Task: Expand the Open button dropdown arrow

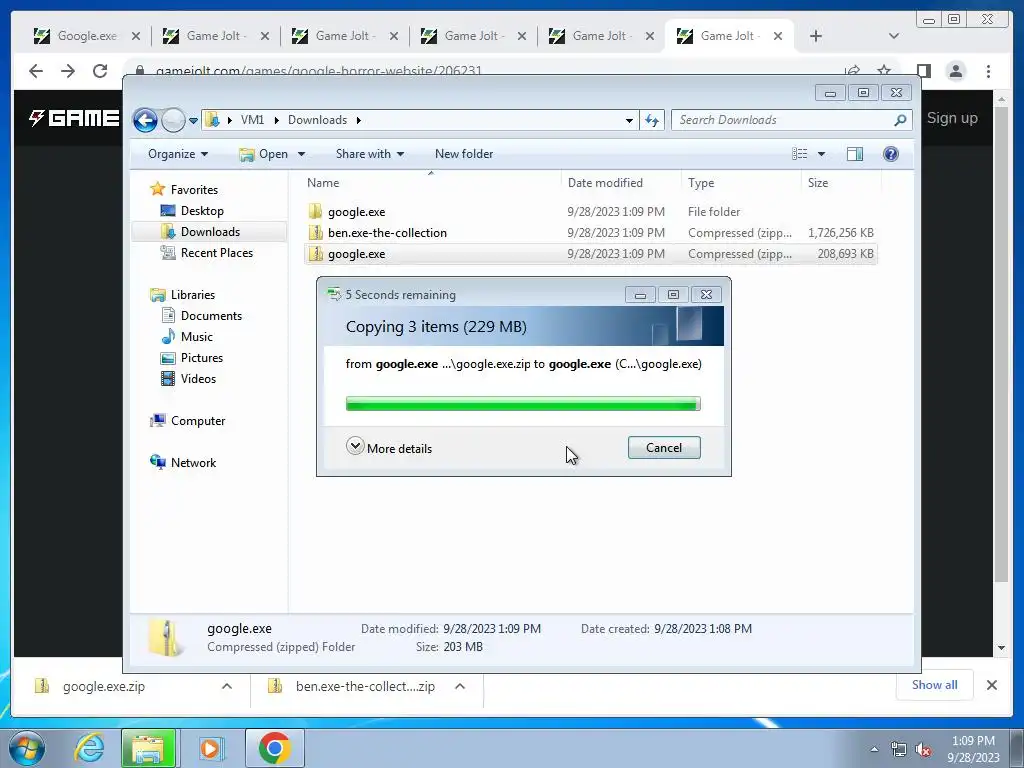Action: (301, 154)
